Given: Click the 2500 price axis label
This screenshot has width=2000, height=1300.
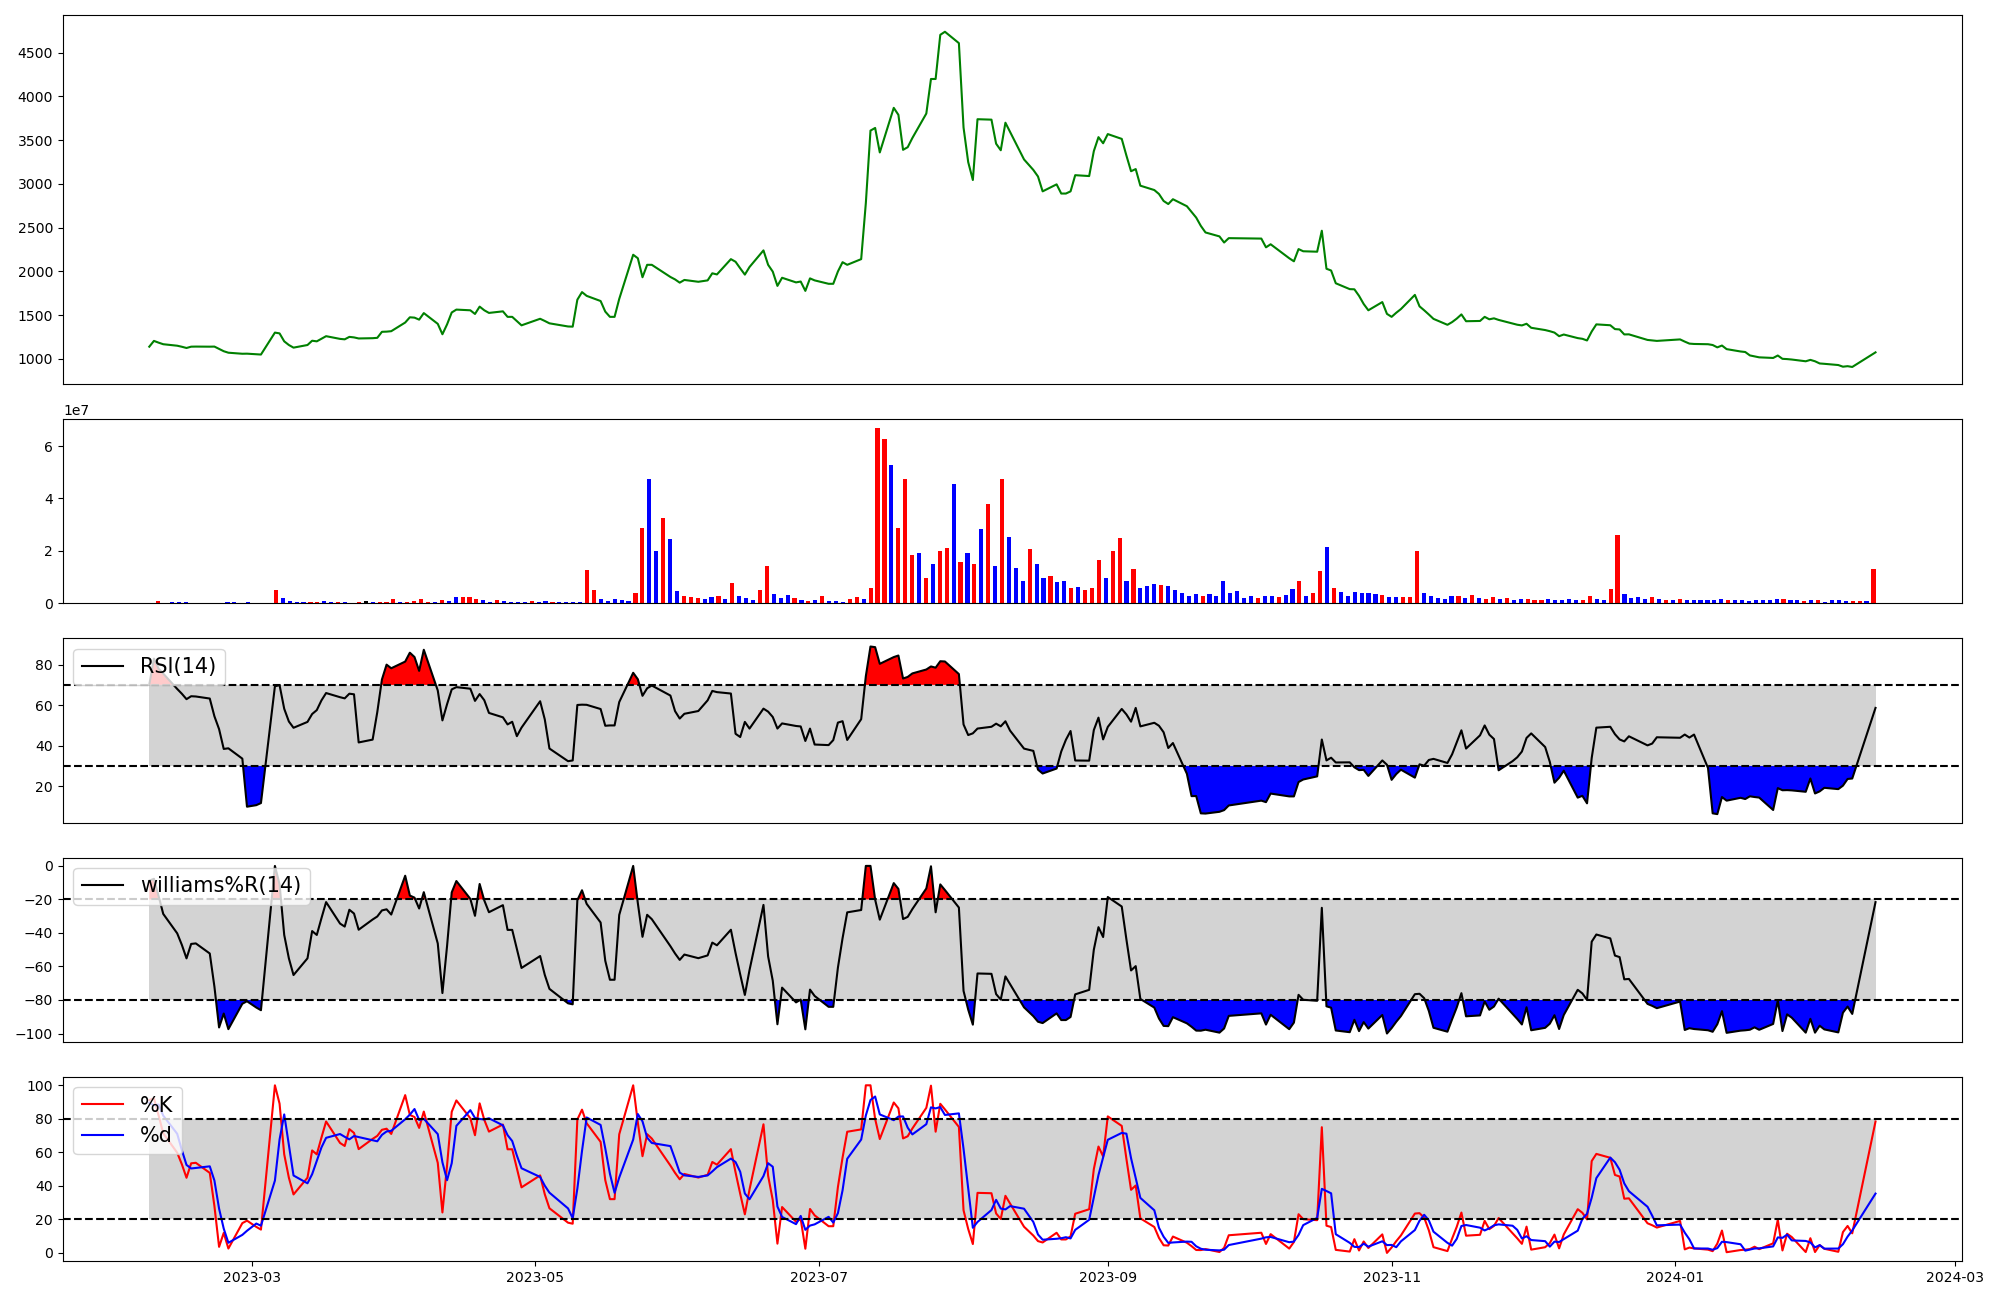Looking at the screenshot, I should coord(36,228).
